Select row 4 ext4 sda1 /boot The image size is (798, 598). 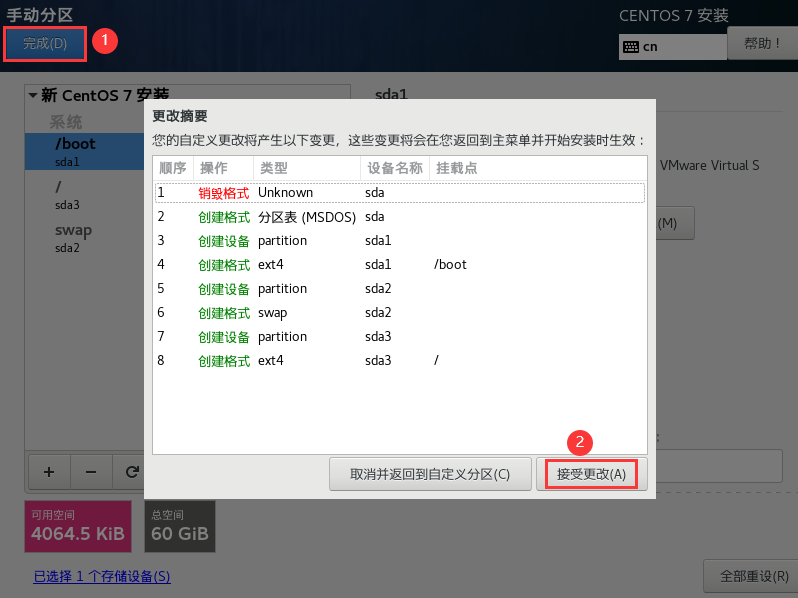point(400,265)
